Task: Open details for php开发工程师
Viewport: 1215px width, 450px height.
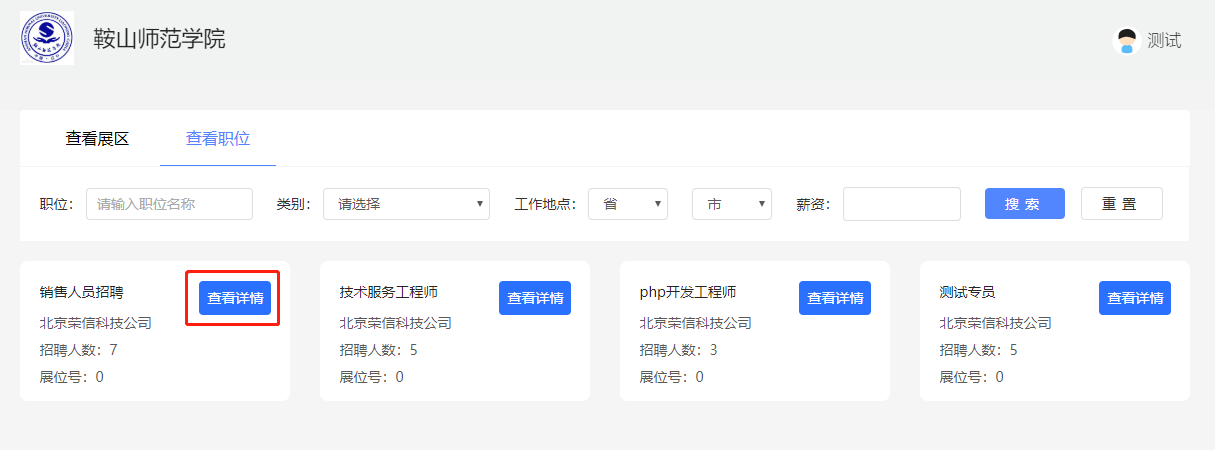Action: point(835,298)
